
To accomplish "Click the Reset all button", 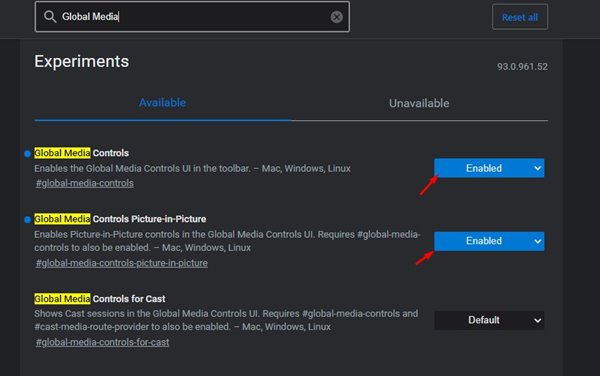I will click(520, 17).
